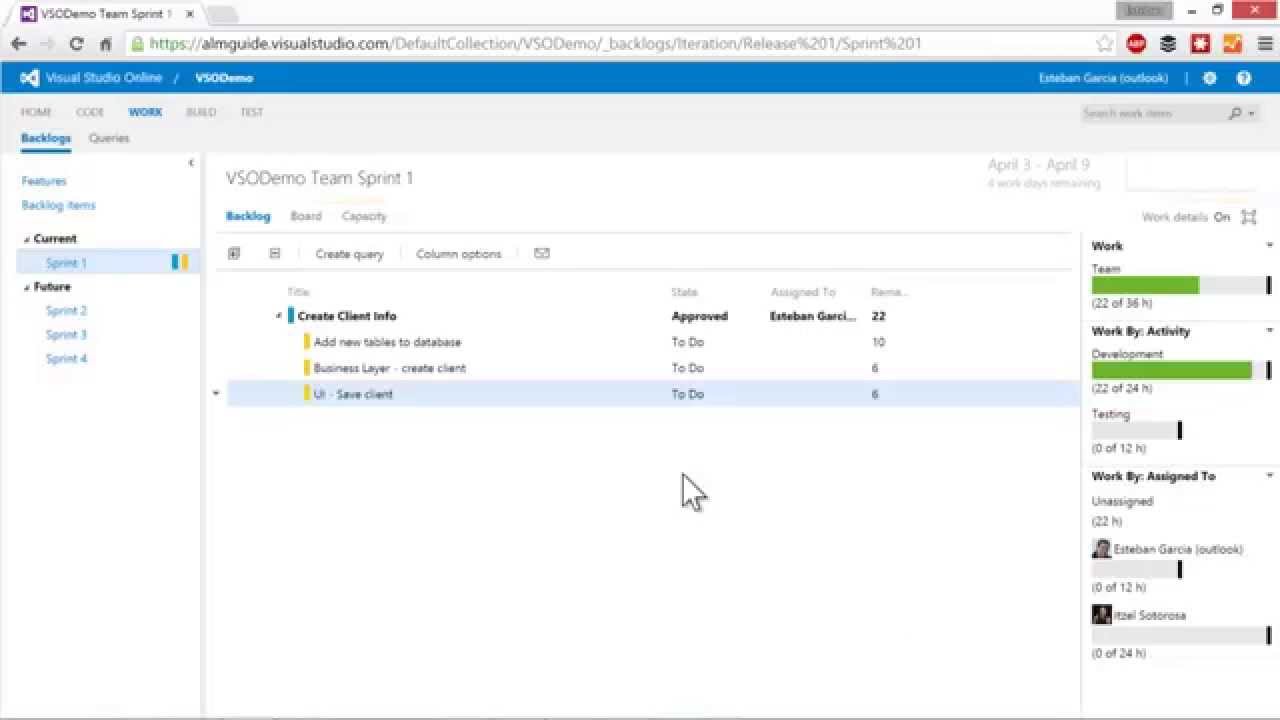1280x720 pixels.
Task: Click Development capacity progress bar
Action: tap(1181, 370)
